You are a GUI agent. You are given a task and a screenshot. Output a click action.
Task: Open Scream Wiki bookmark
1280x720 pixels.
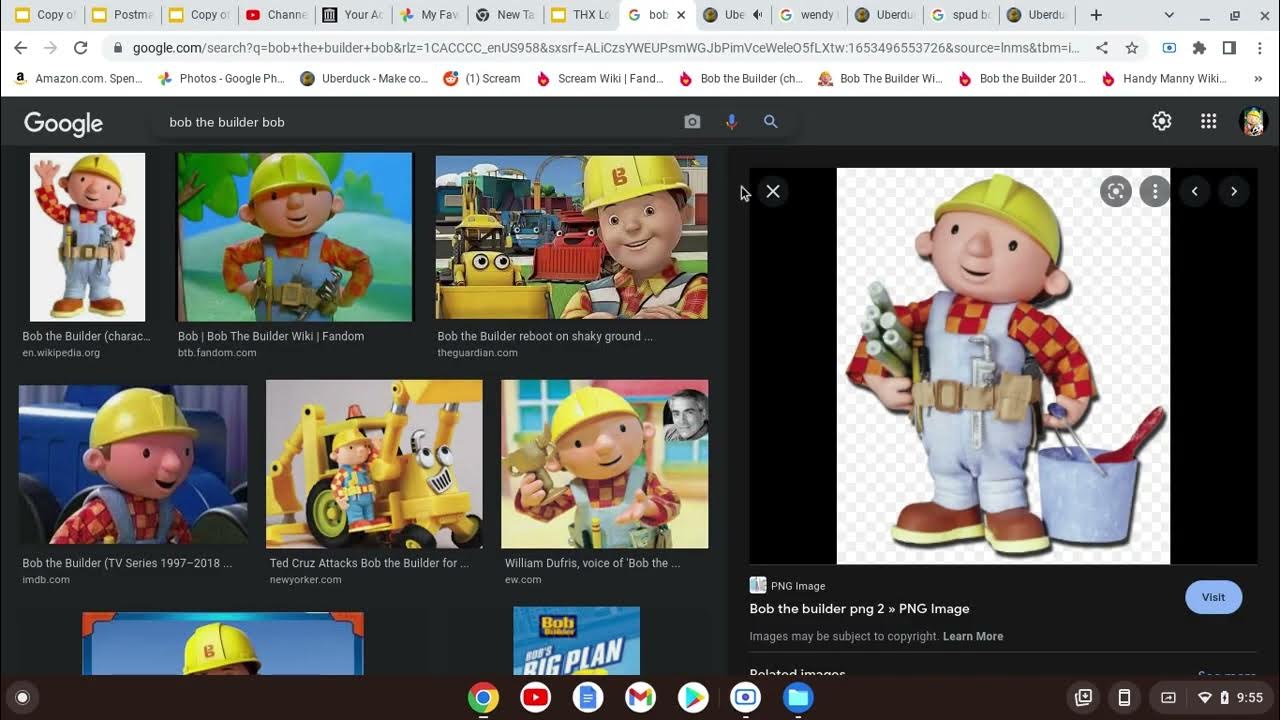[600, 78]
